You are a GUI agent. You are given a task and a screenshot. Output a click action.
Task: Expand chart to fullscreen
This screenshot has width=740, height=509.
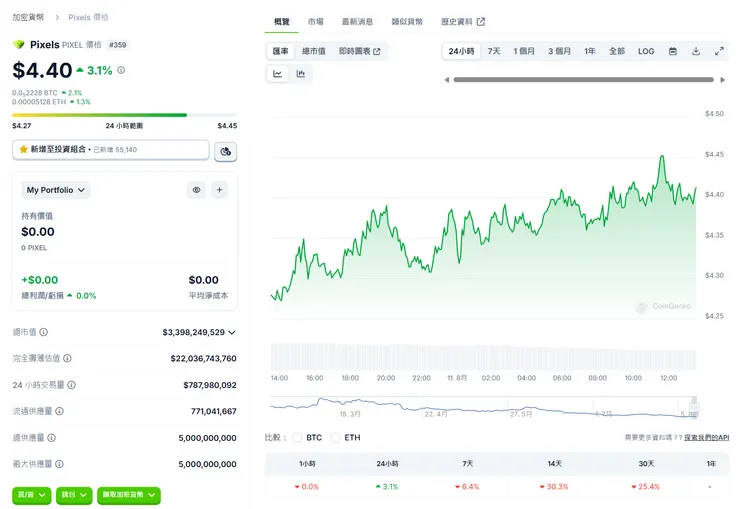[x=719, y=51]
